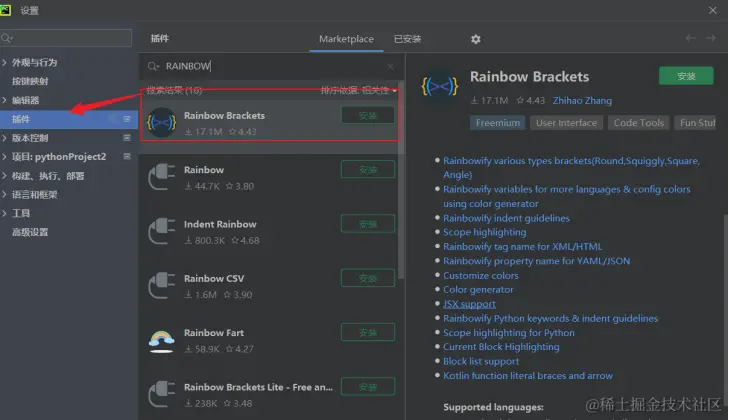Viewport: 729px width, 420px height.
Task: Expand the 语言和框架 section
Action: [x=4, y=194]
